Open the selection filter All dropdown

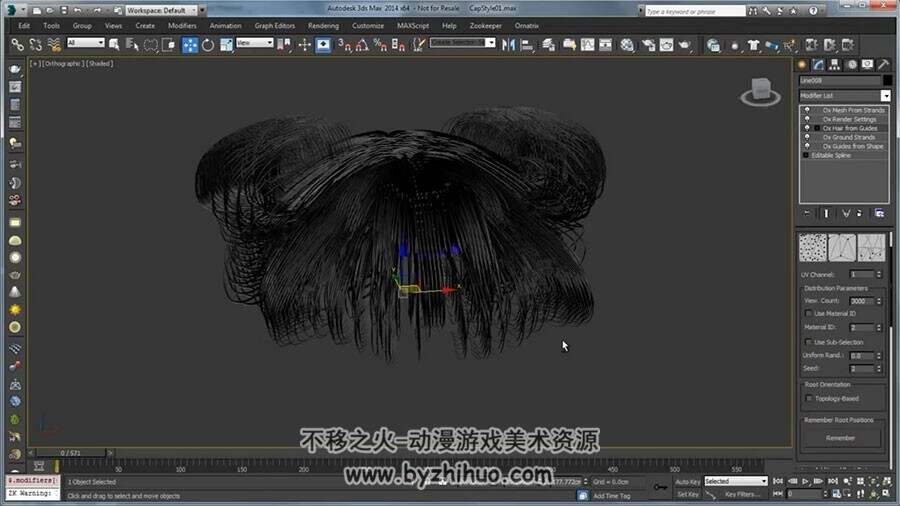[x=86, y=43]
